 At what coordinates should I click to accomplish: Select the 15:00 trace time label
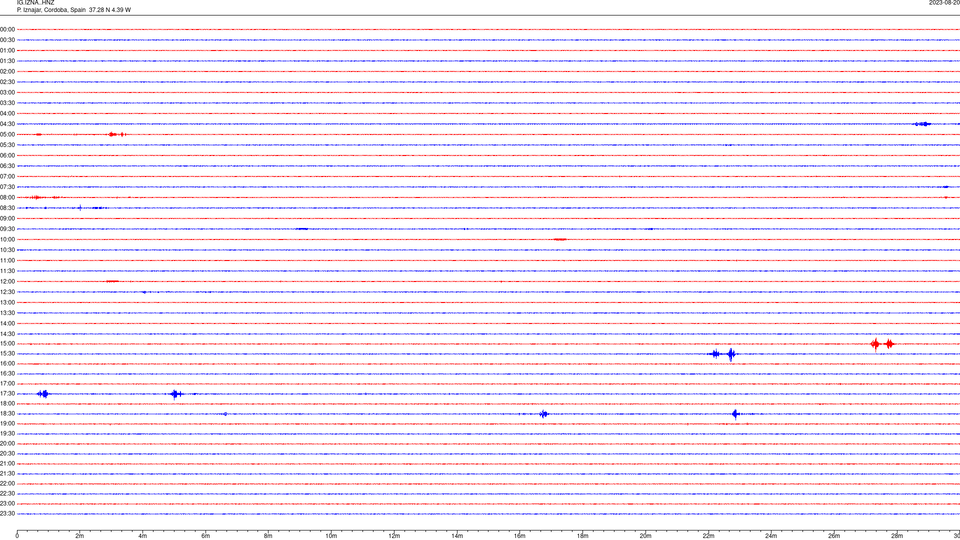tap(7, 344)
